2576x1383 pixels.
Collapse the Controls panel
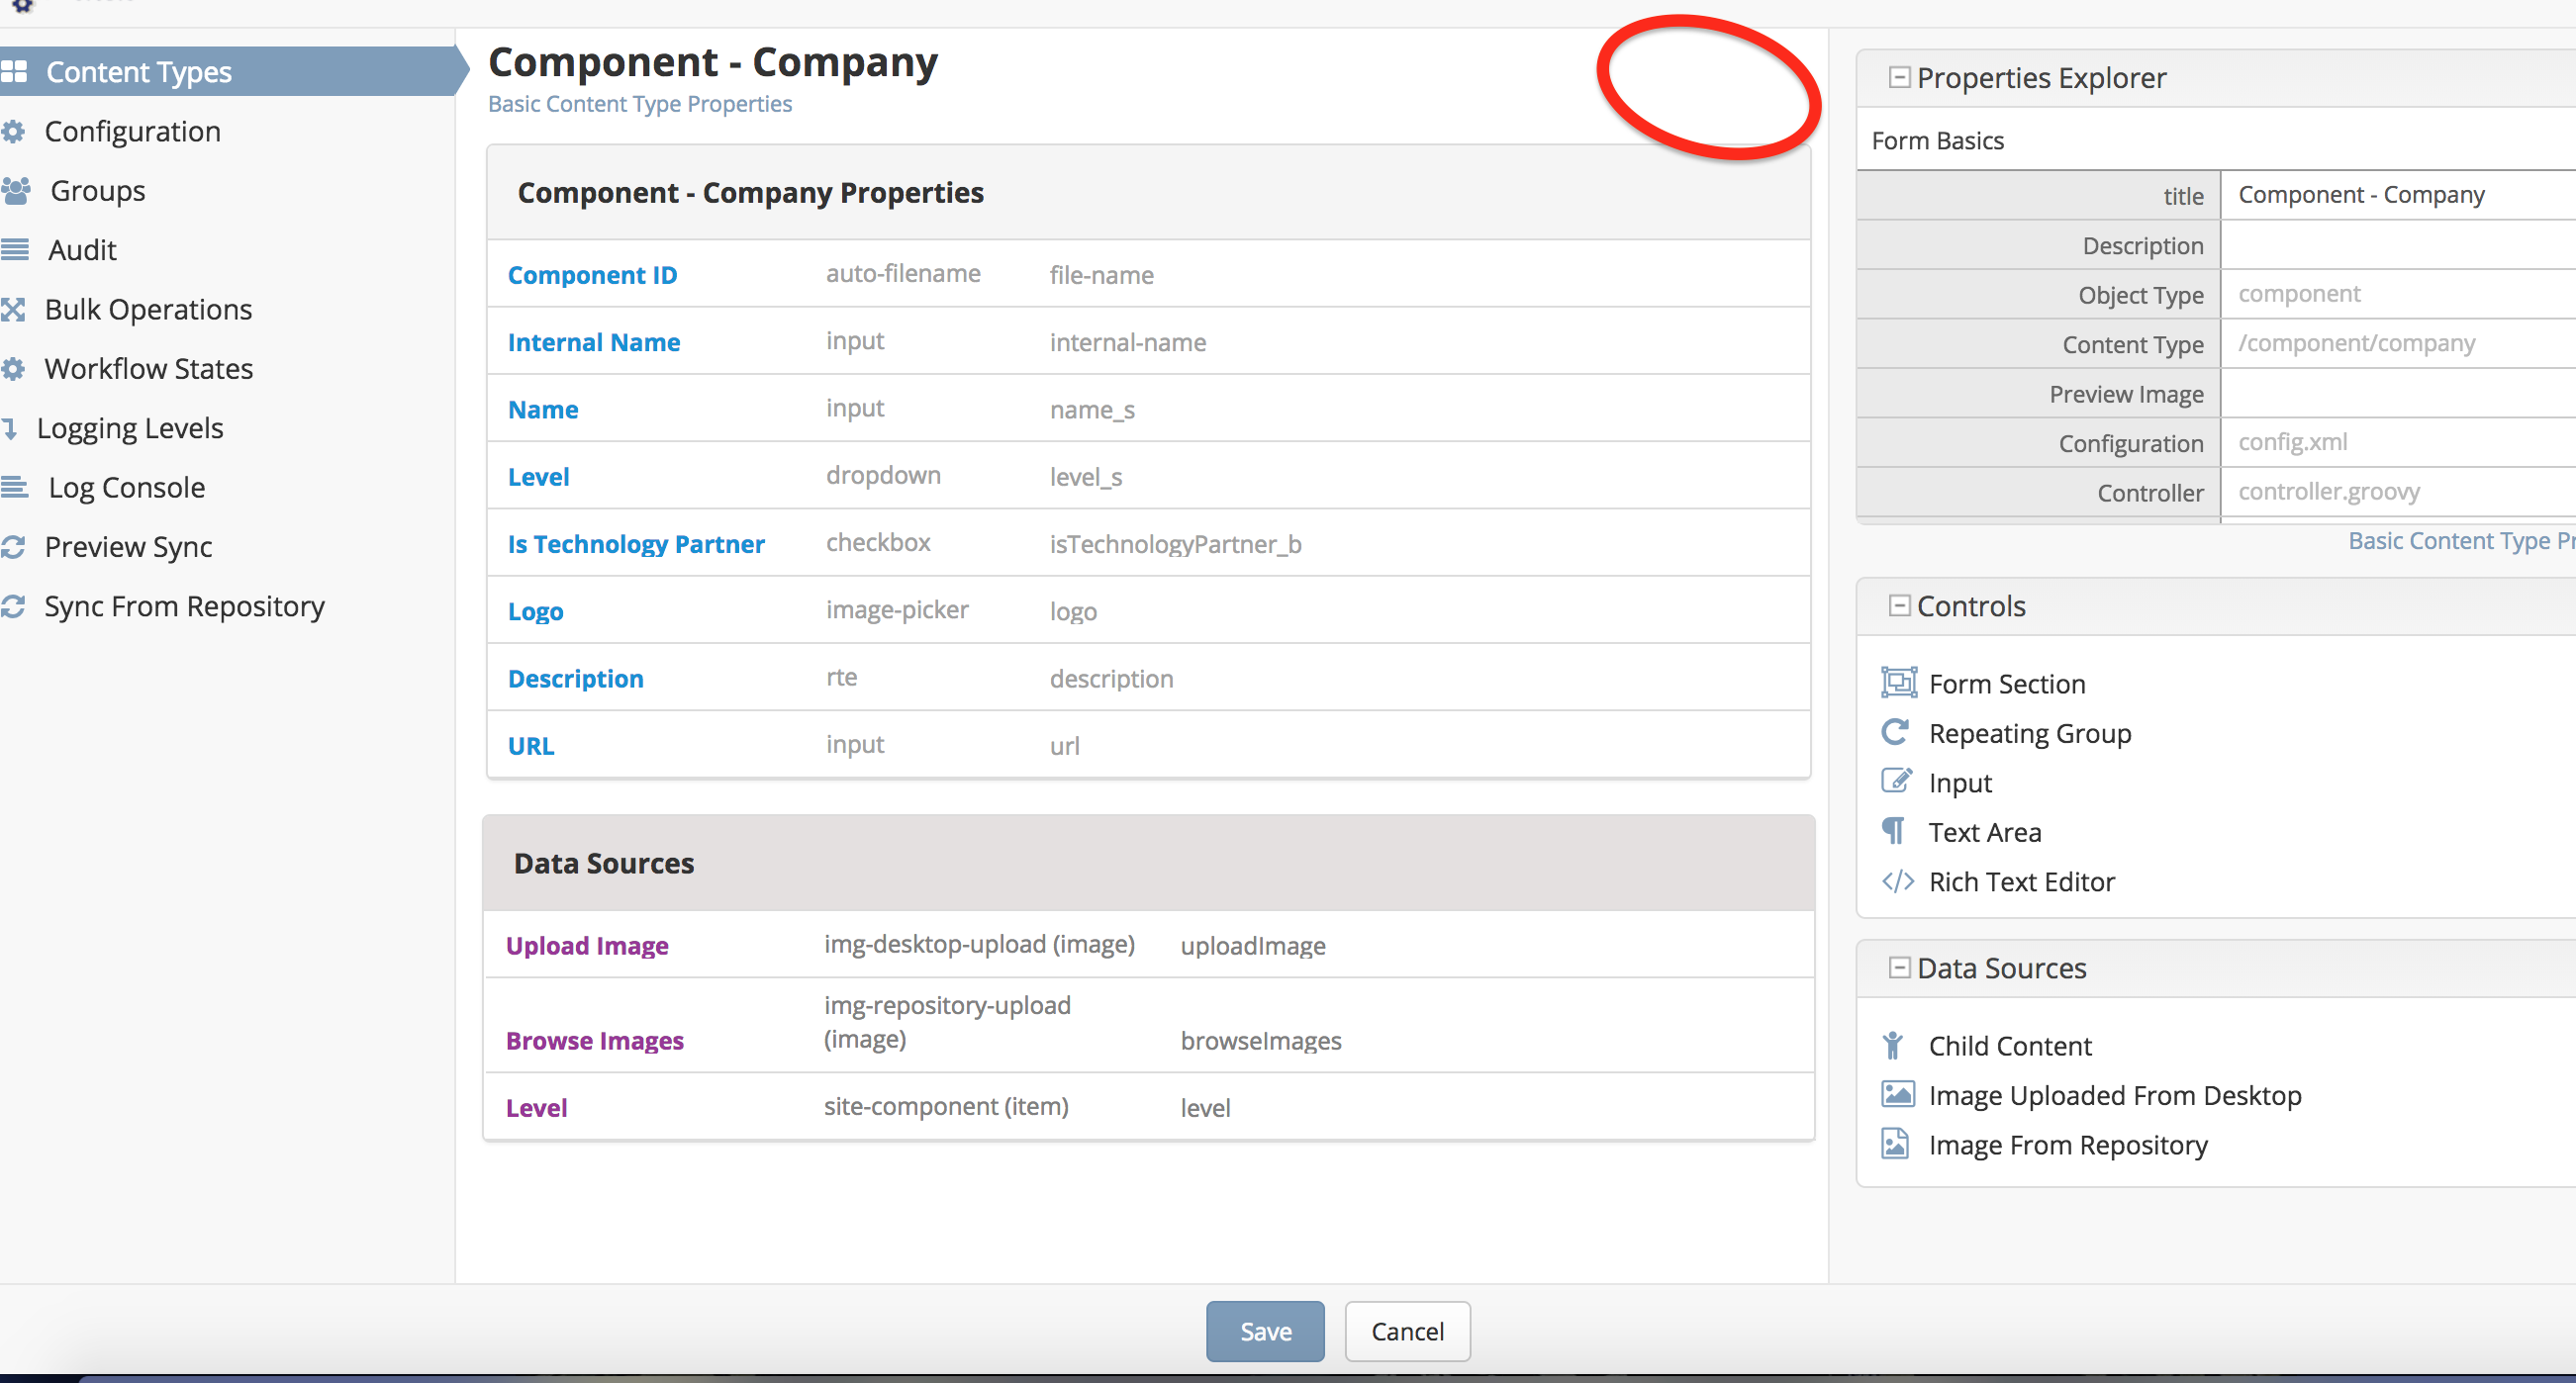pos(1898,605)
